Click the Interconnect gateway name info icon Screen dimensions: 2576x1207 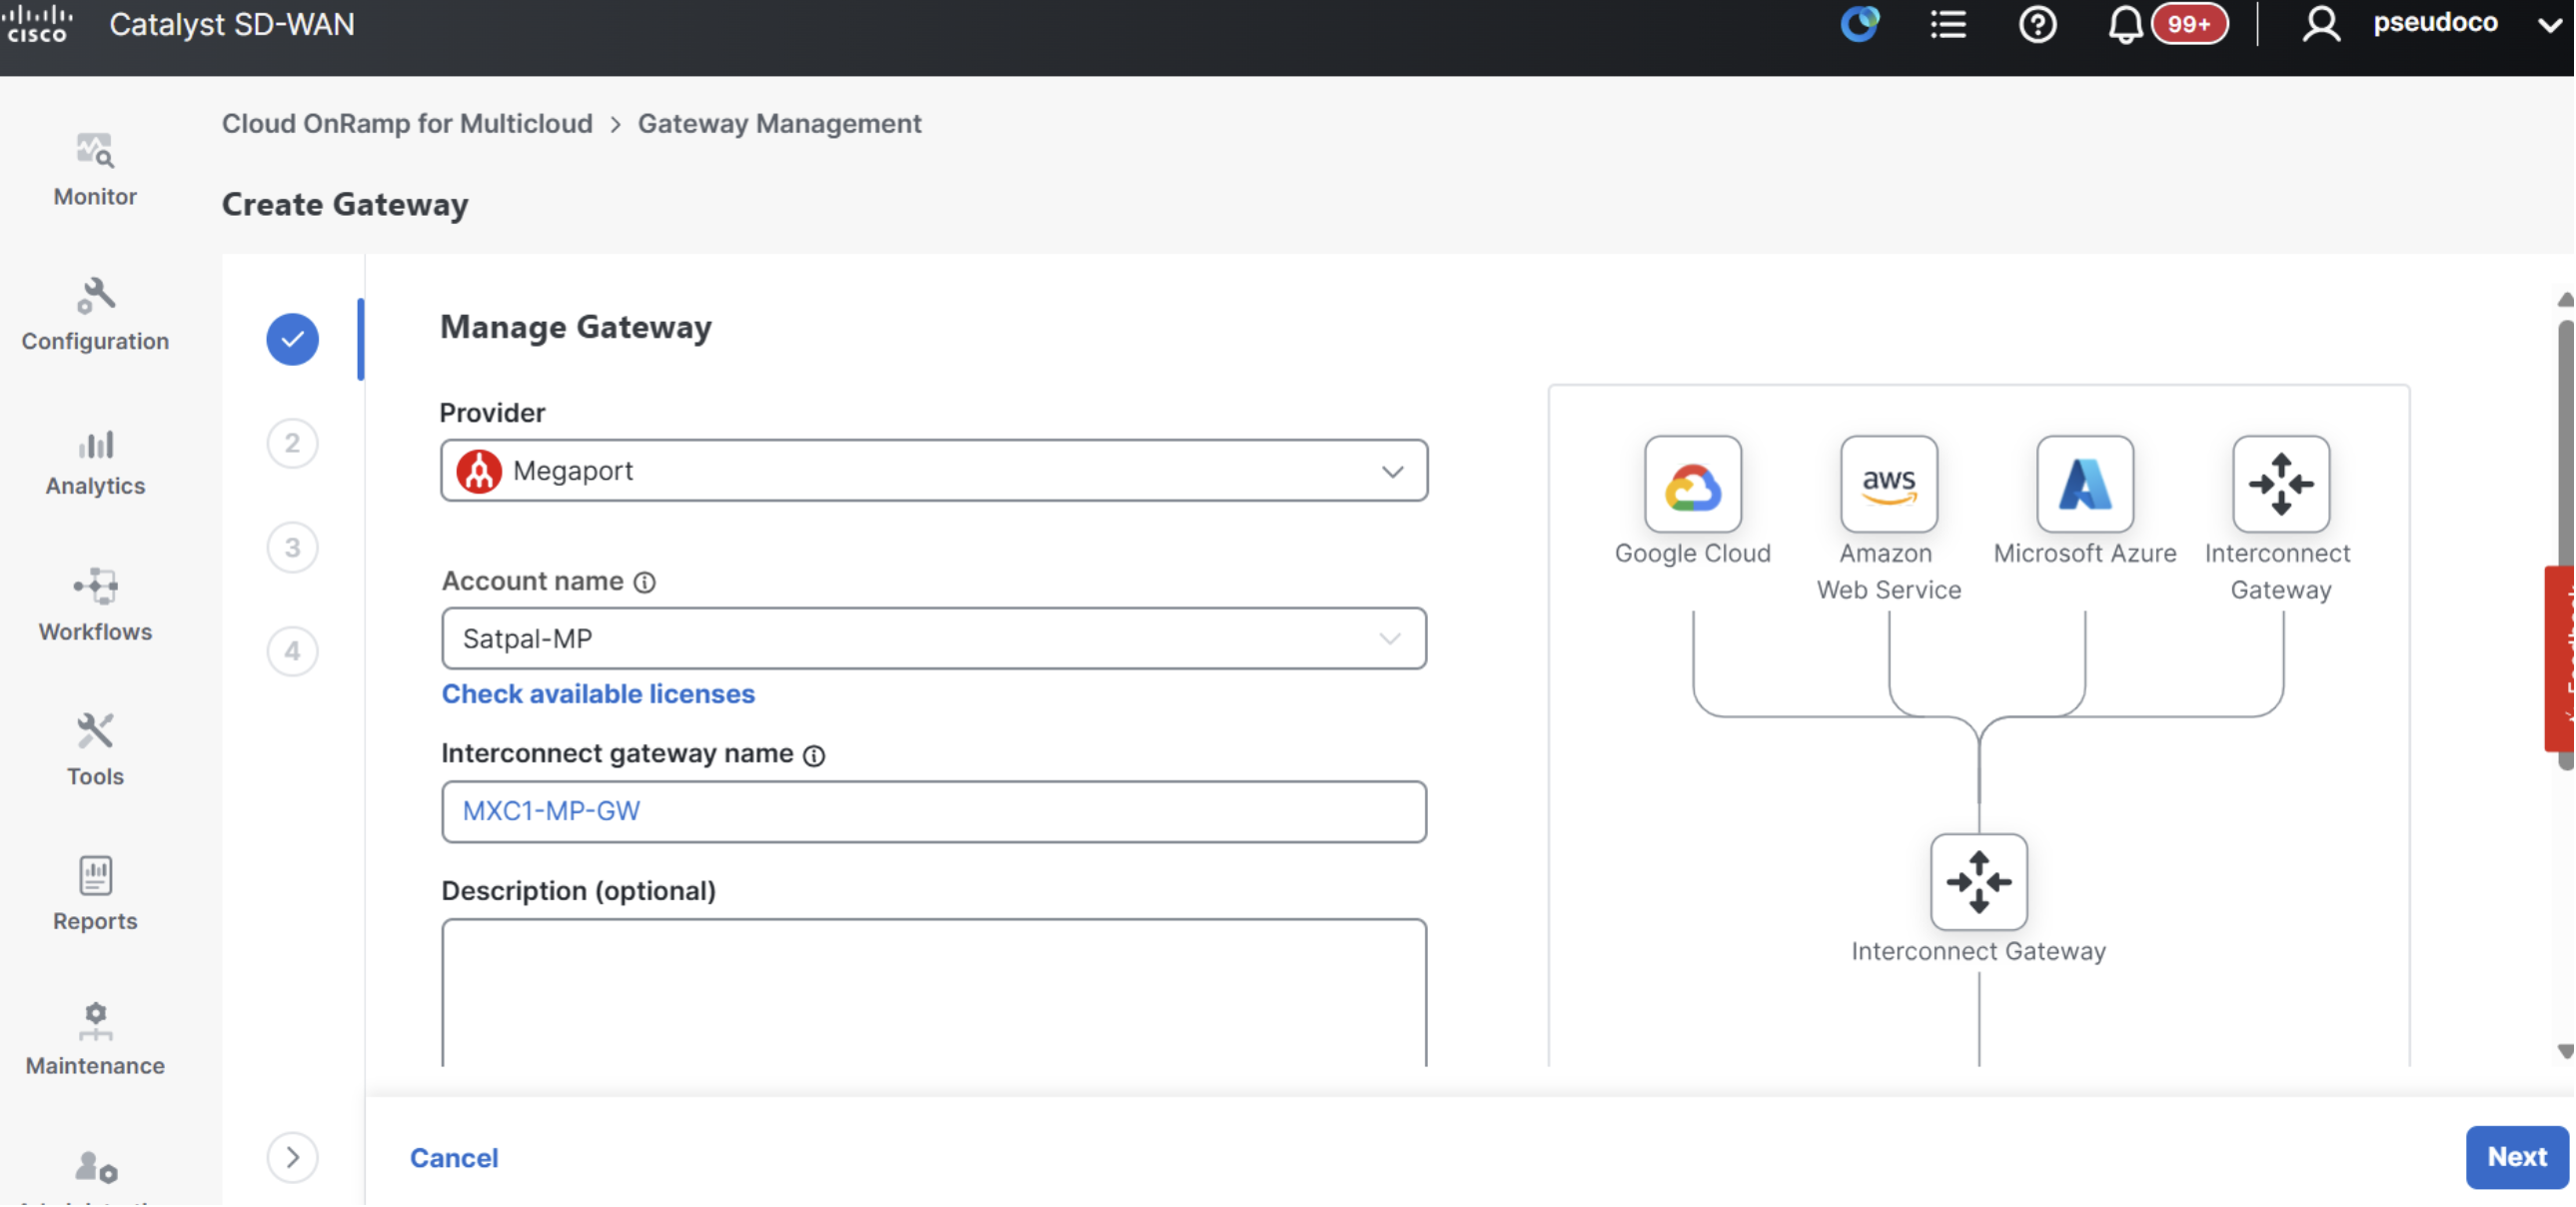click(x=814, y=756)
